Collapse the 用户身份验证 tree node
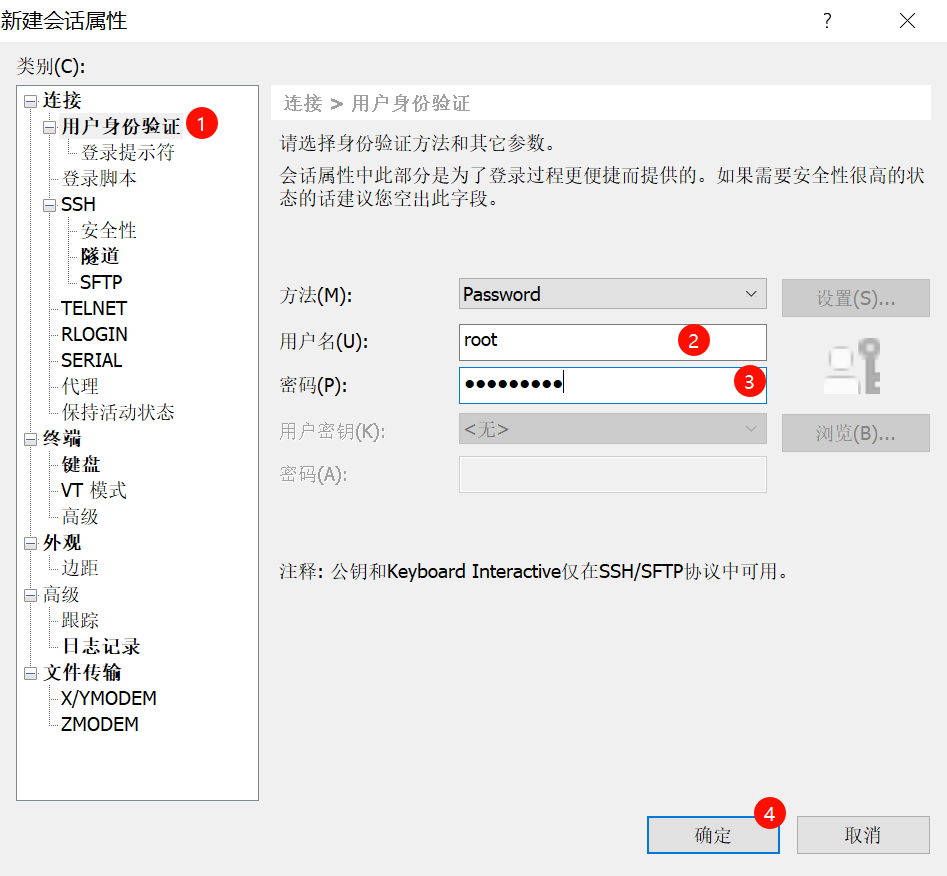Image resolution: width=947 pixels, height=876 pixels. pyautogui.click(x=49, y=127)
